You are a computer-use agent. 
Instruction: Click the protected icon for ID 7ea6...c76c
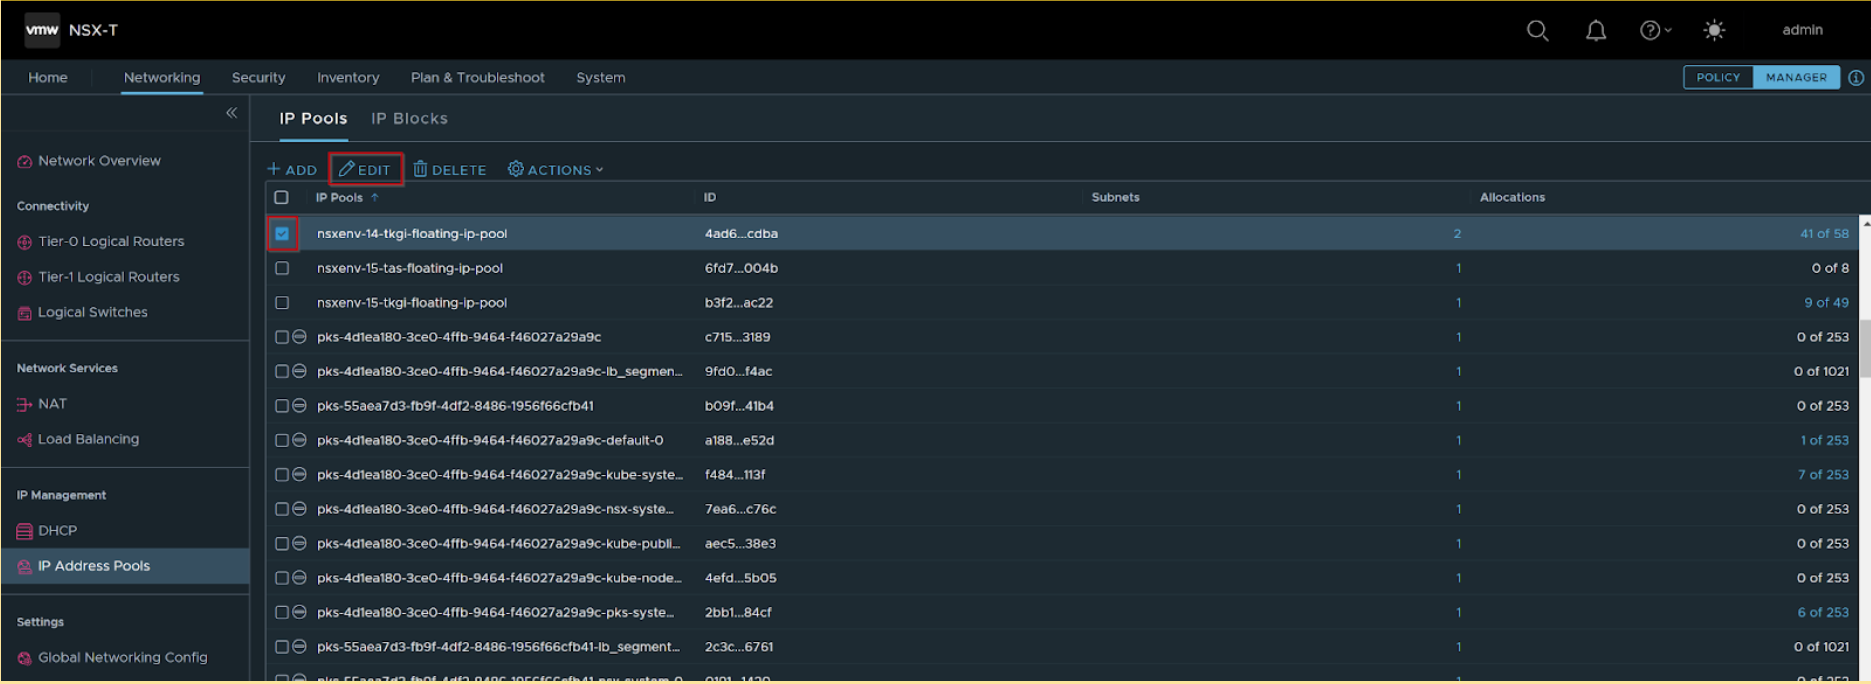pyautogui.click(x=299, y=510)
